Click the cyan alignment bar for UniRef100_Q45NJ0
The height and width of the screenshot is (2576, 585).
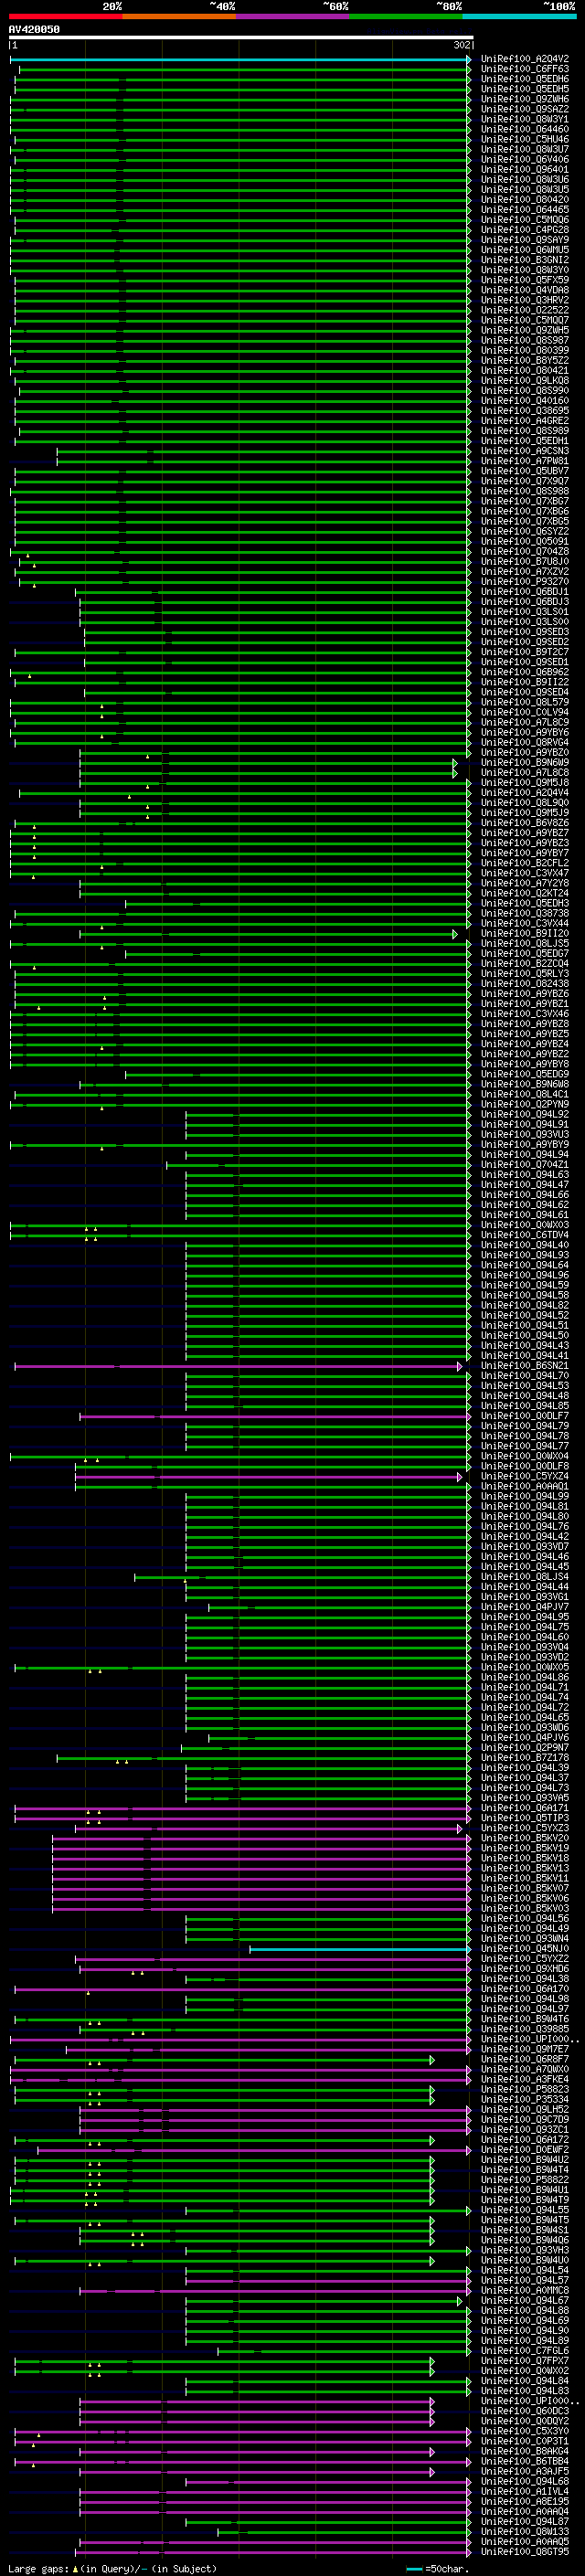360,1949
